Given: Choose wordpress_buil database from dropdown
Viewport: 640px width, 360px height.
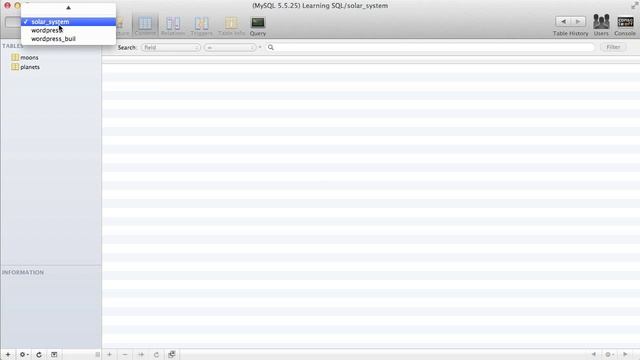Looking at the screenshot, I should point(68,39).
